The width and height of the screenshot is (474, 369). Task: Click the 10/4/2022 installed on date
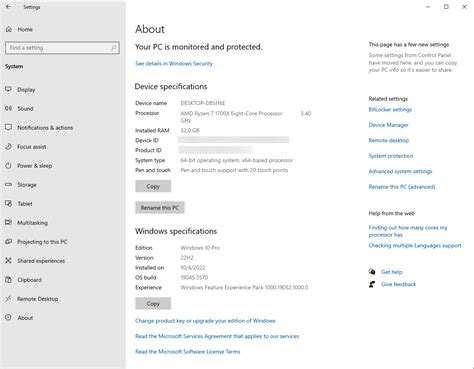[x=193, y=268]
